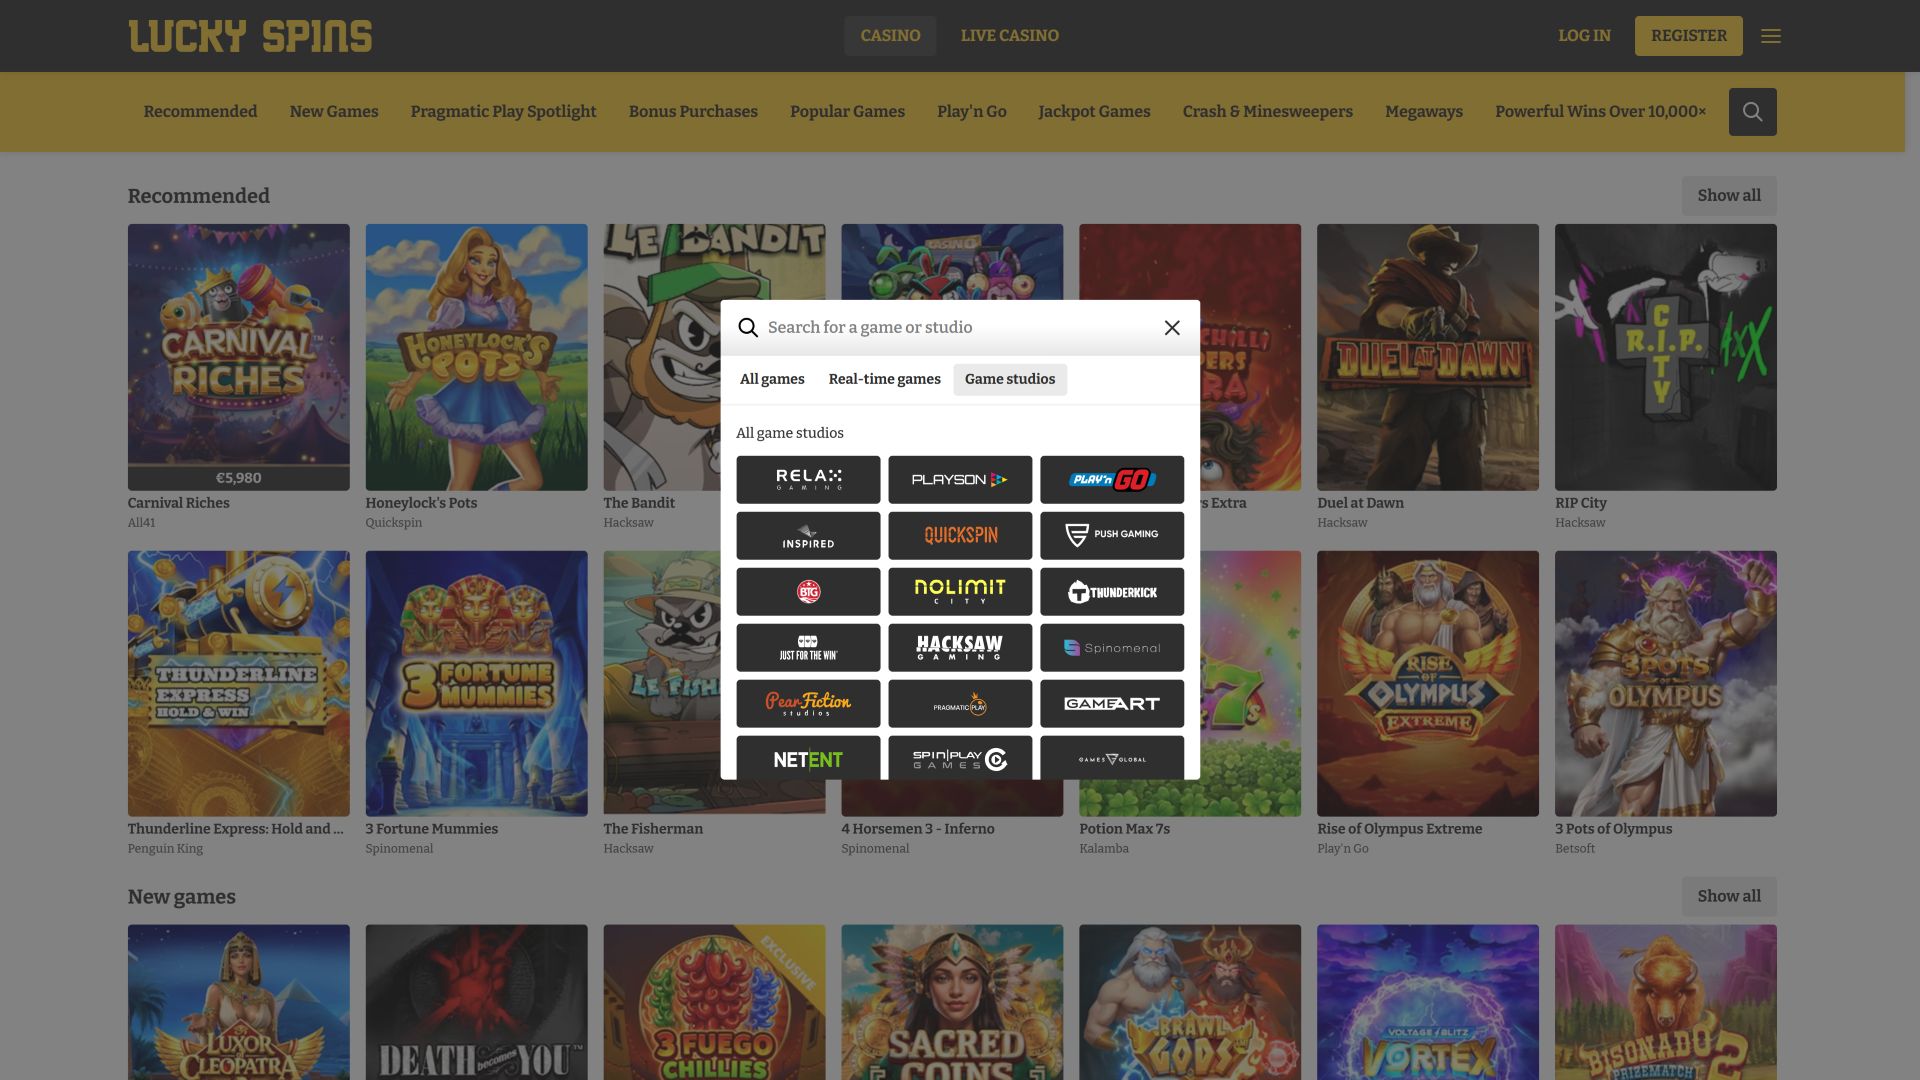Open the Play'n Go category
Screen dimensions: 1920x1080
(972, 112)
